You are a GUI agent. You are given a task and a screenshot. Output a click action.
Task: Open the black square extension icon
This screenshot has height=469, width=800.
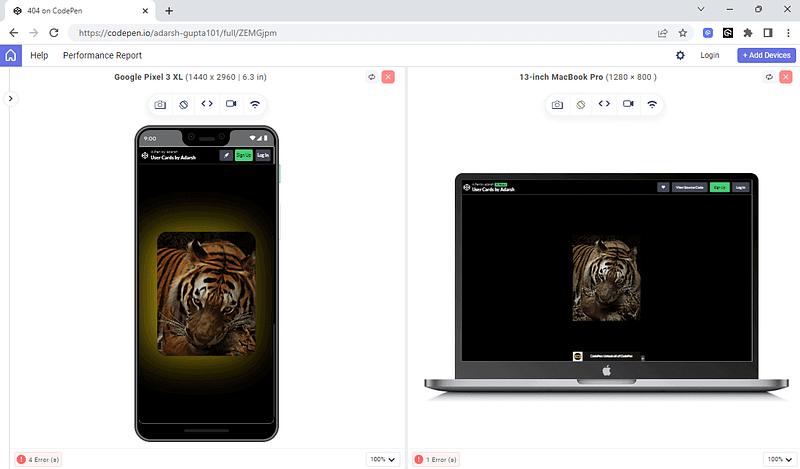point(728,33)
